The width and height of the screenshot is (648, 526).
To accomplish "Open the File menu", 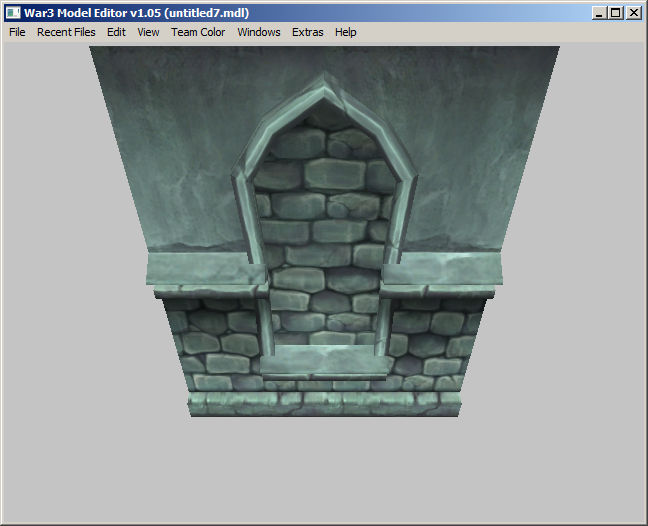I will click(17, 32).
